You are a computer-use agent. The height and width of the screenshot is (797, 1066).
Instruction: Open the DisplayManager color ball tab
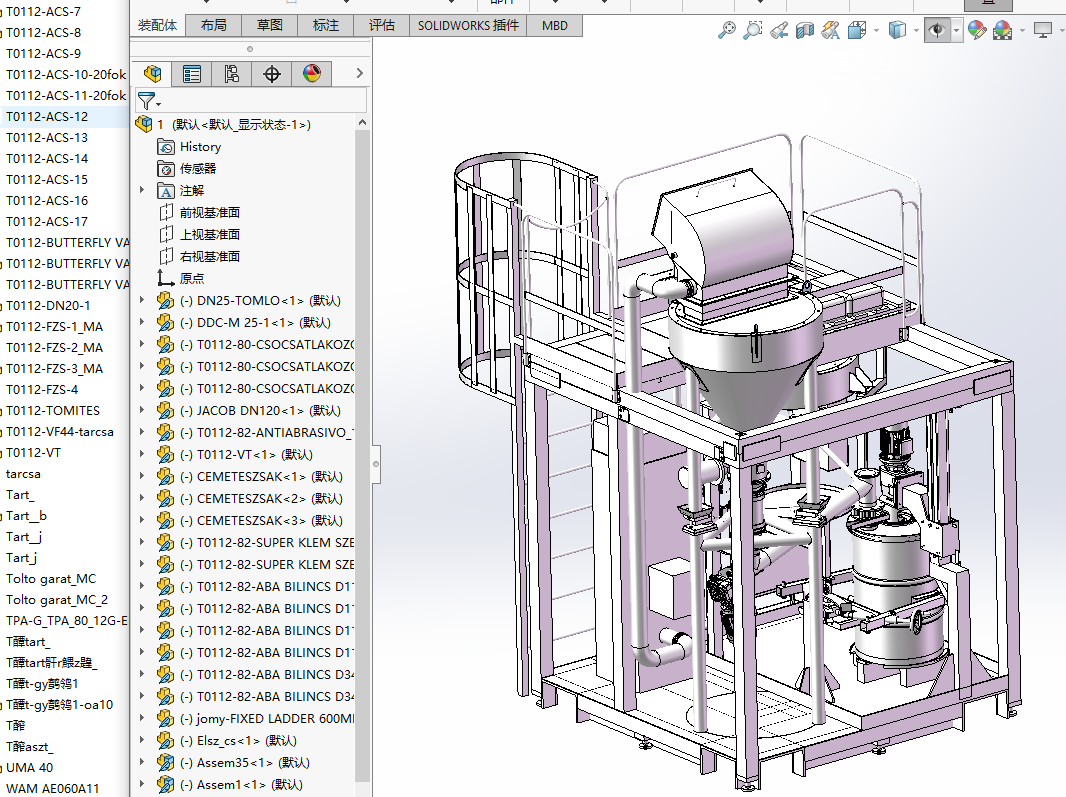(x=311, y=73)
